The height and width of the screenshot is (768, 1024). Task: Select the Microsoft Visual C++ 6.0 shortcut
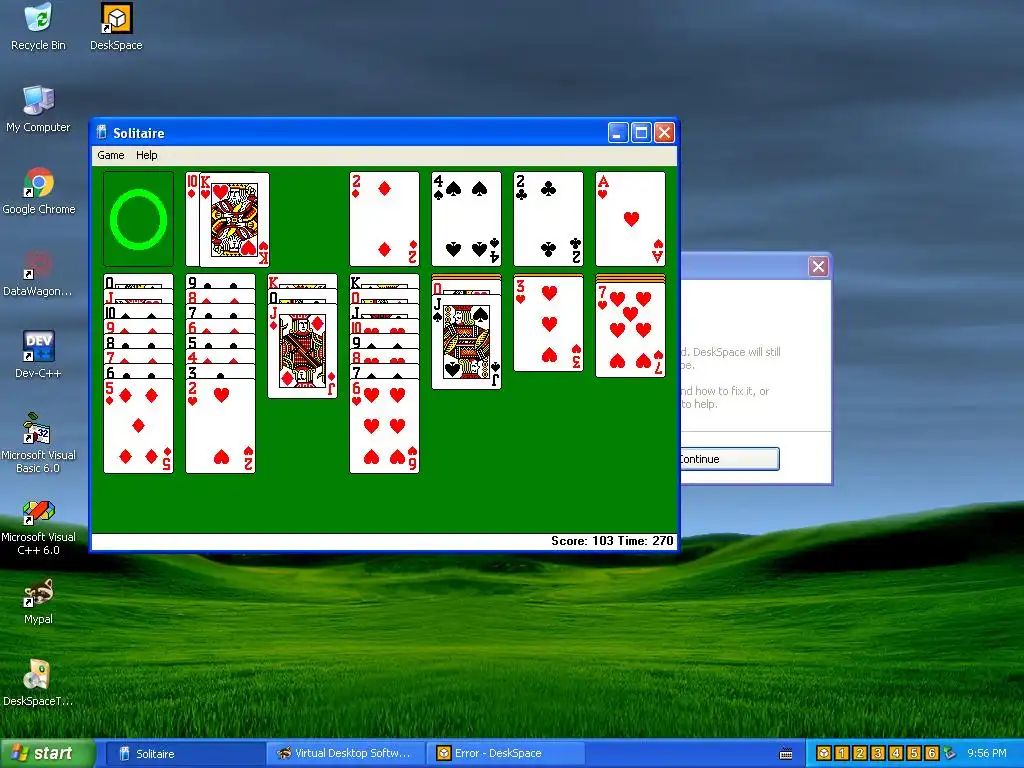[x=38, y=526]
